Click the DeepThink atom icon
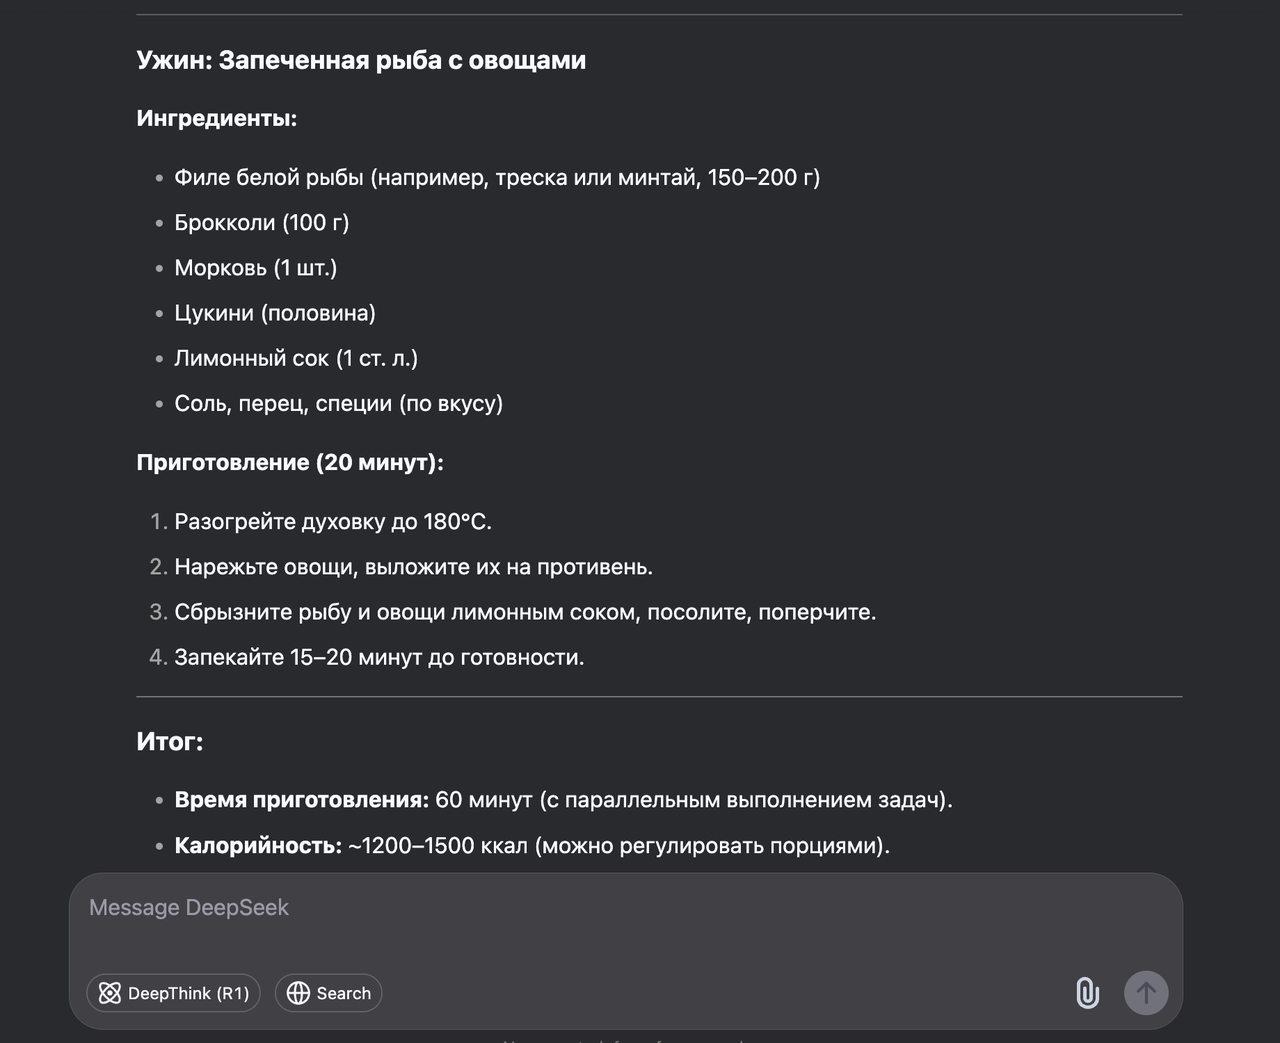1280x1043 pixels. tap(110, 993)
